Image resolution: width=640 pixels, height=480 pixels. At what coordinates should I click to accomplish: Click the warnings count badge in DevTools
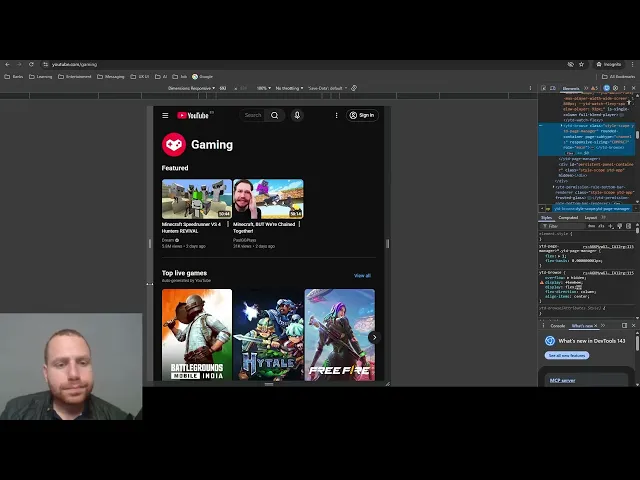pyautogui.click(x=594, y=88)
